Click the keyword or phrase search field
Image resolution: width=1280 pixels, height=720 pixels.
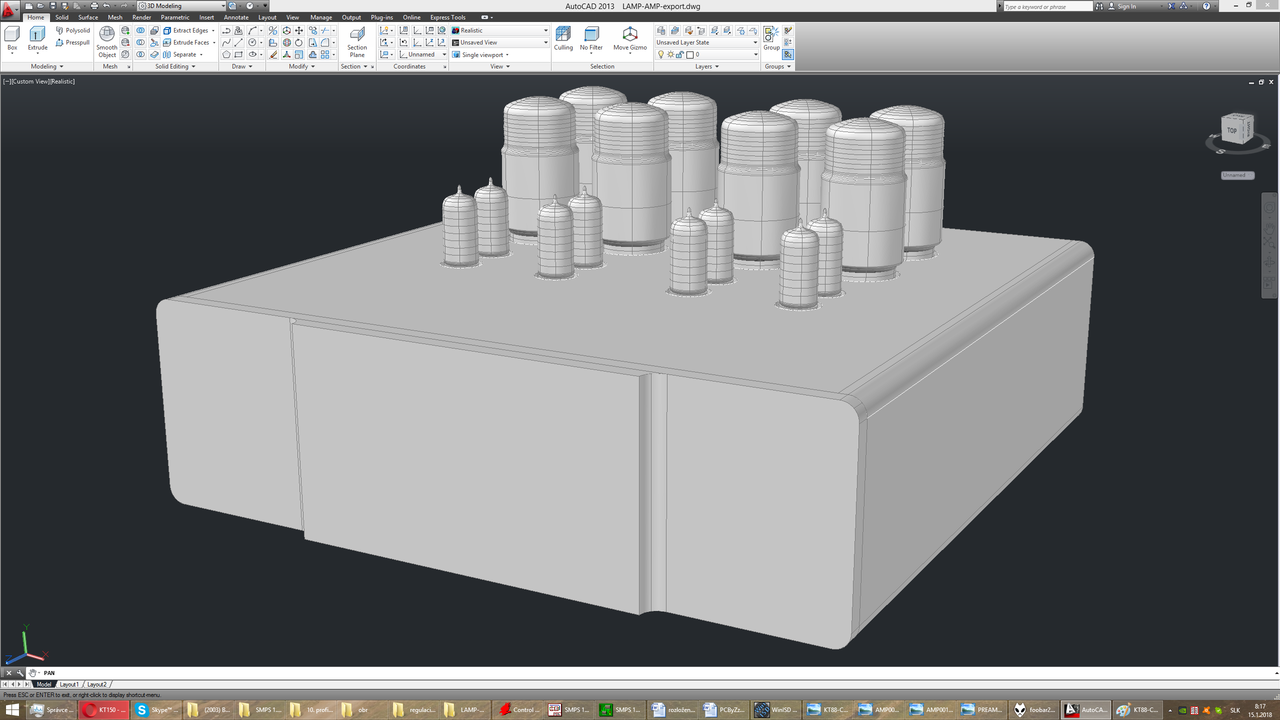pyautogui.click(x=1046, y=6)
